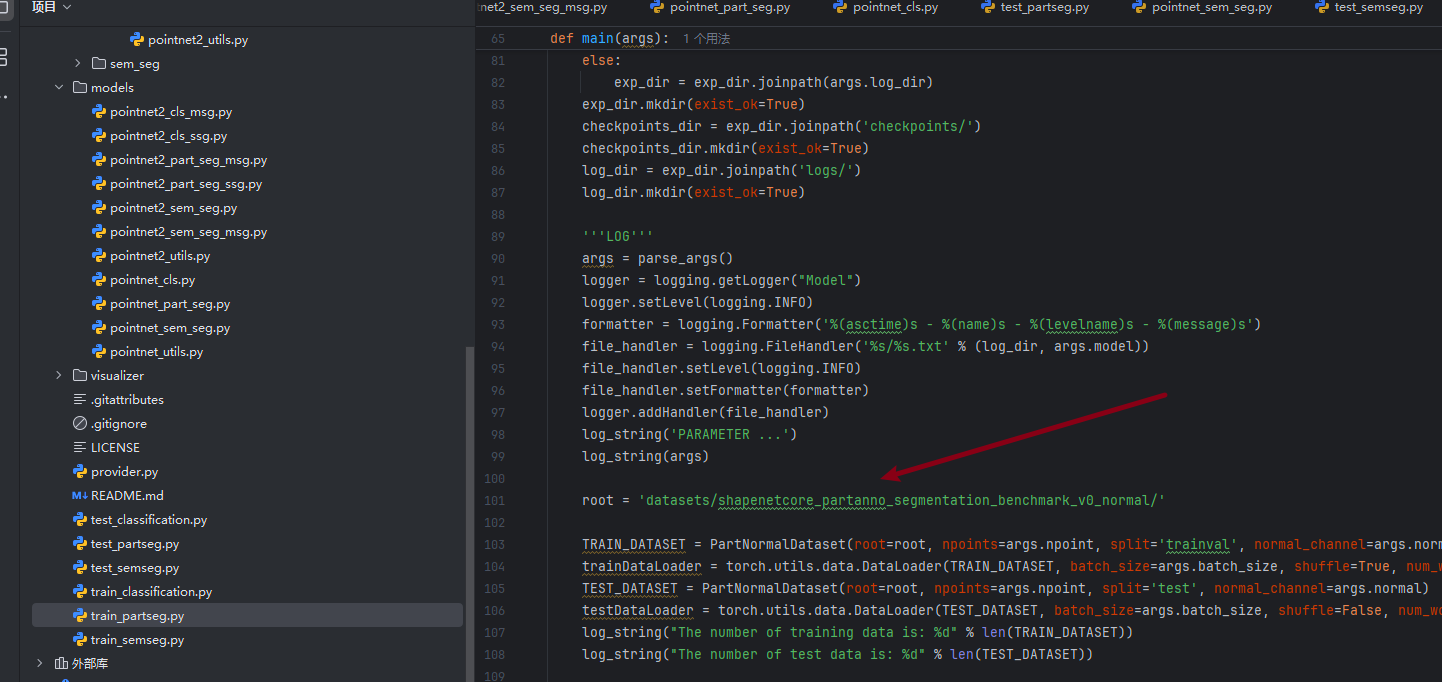Screen dimensions: 1442x682
Task: Click logger.setLevel(logging.INFO) line
Action: click(x=698, y=302)
